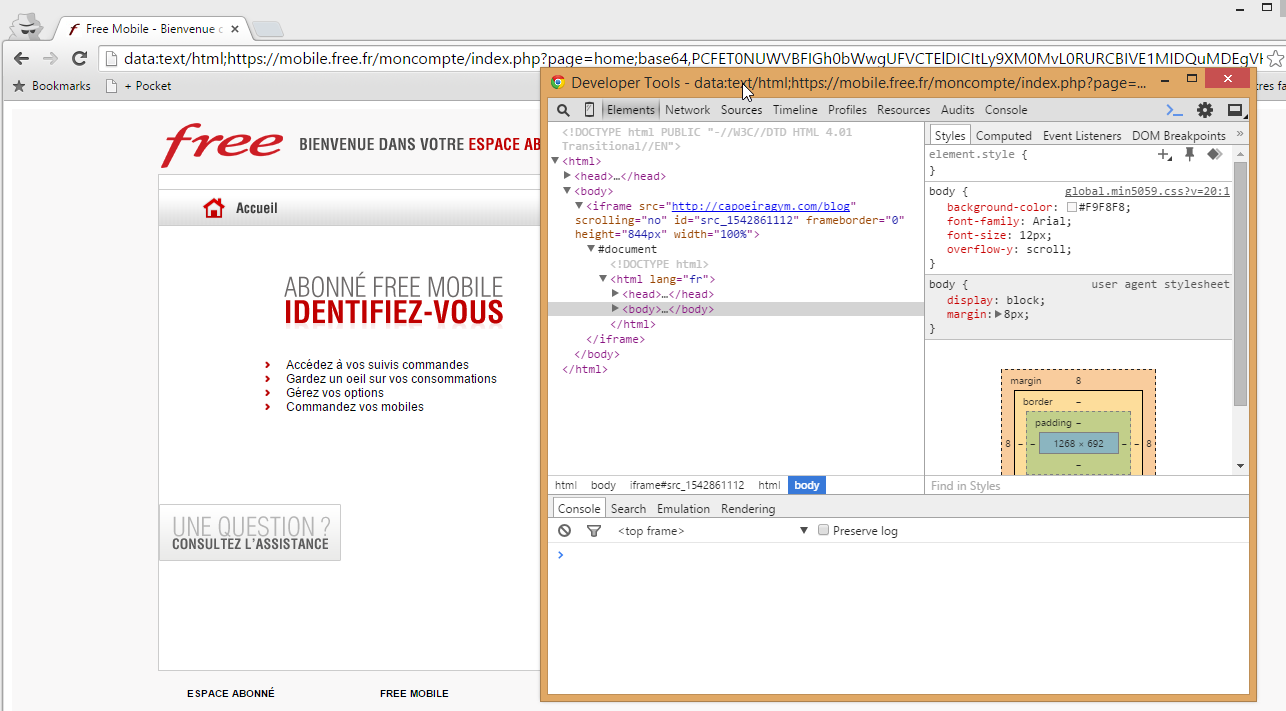Toggle the device mode phone icon
1286x711 pixels.
(589, 110)
